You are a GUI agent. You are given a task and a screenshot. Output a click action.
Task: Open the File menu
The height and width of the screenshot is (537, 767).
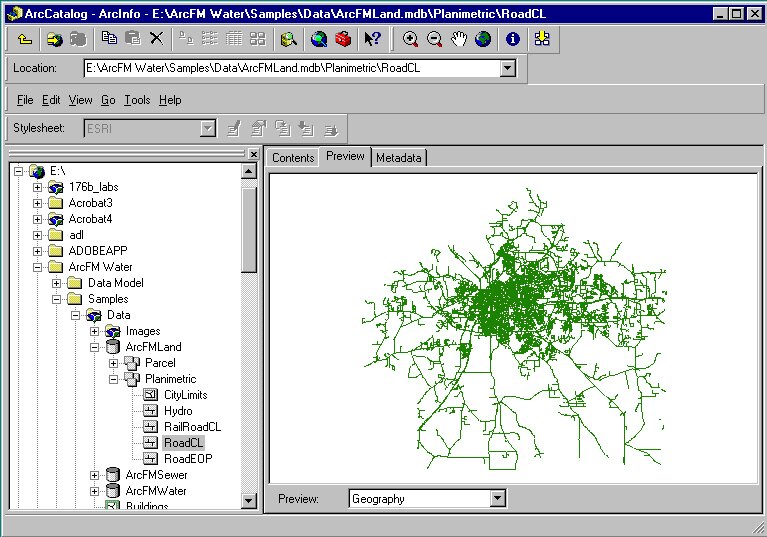25,100
